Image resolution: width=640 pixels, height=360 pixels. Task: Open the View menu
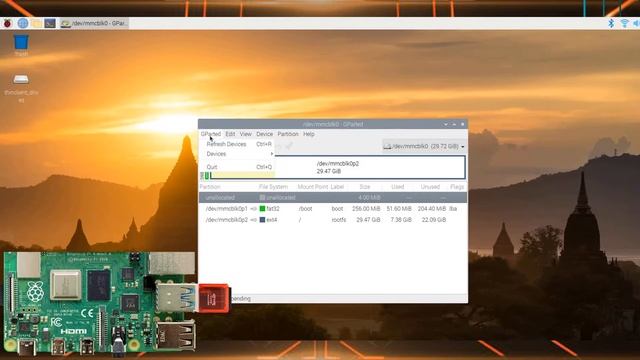(246, 134)
